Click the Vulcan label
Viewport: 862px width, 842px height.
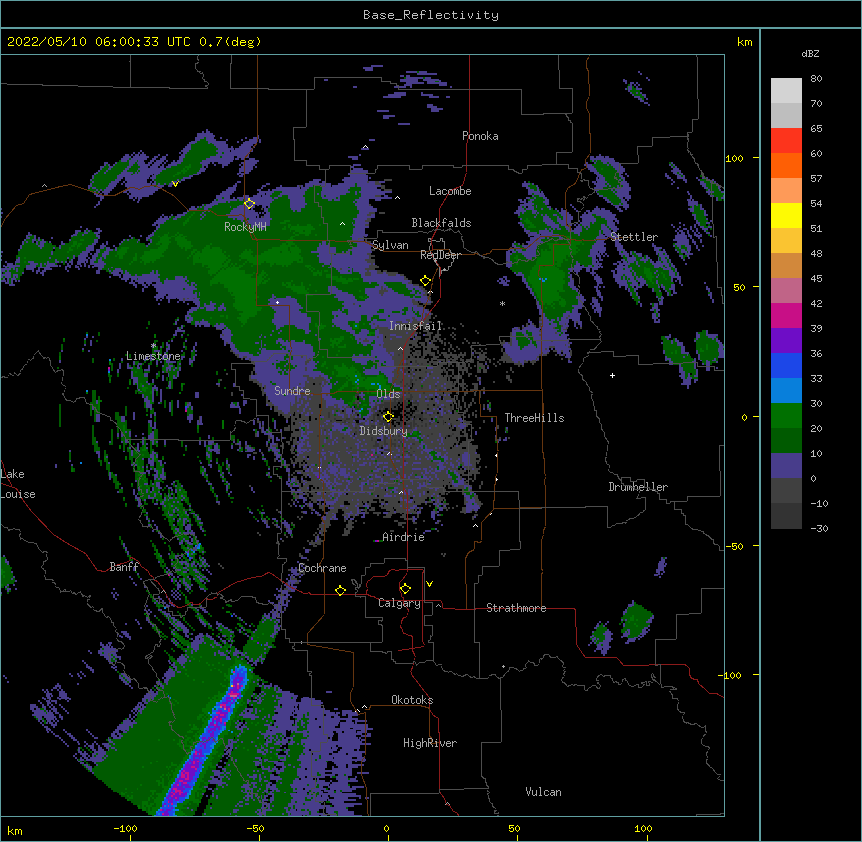[x=543, y=792]
